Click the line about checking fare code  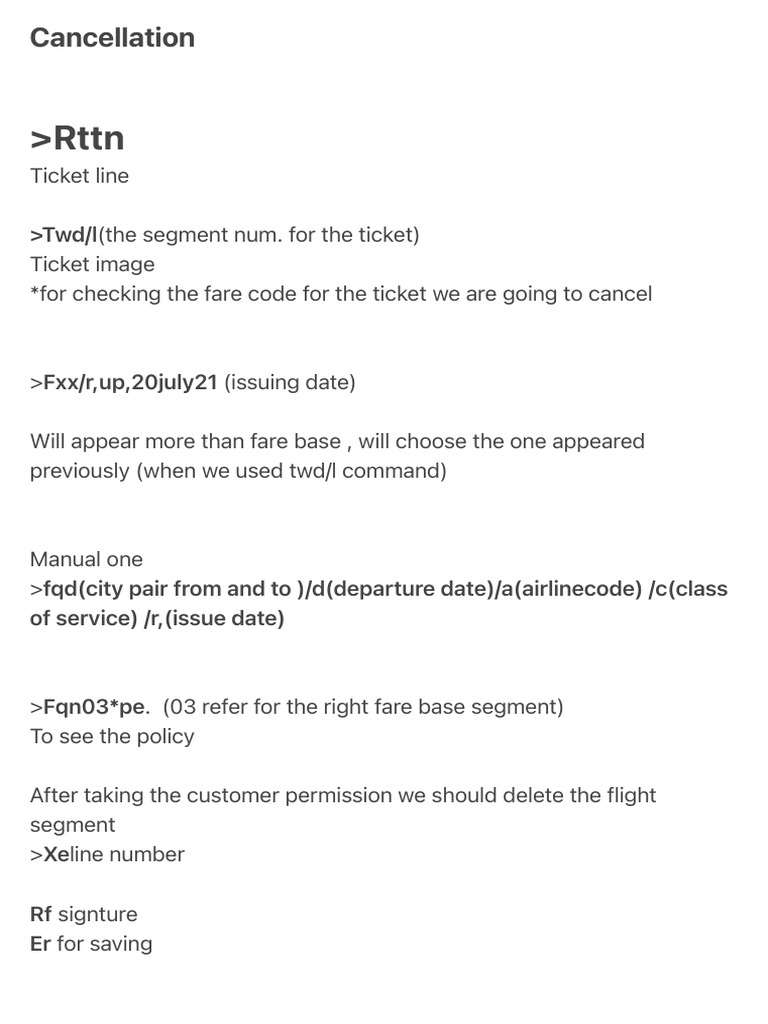tap(340, 294)
